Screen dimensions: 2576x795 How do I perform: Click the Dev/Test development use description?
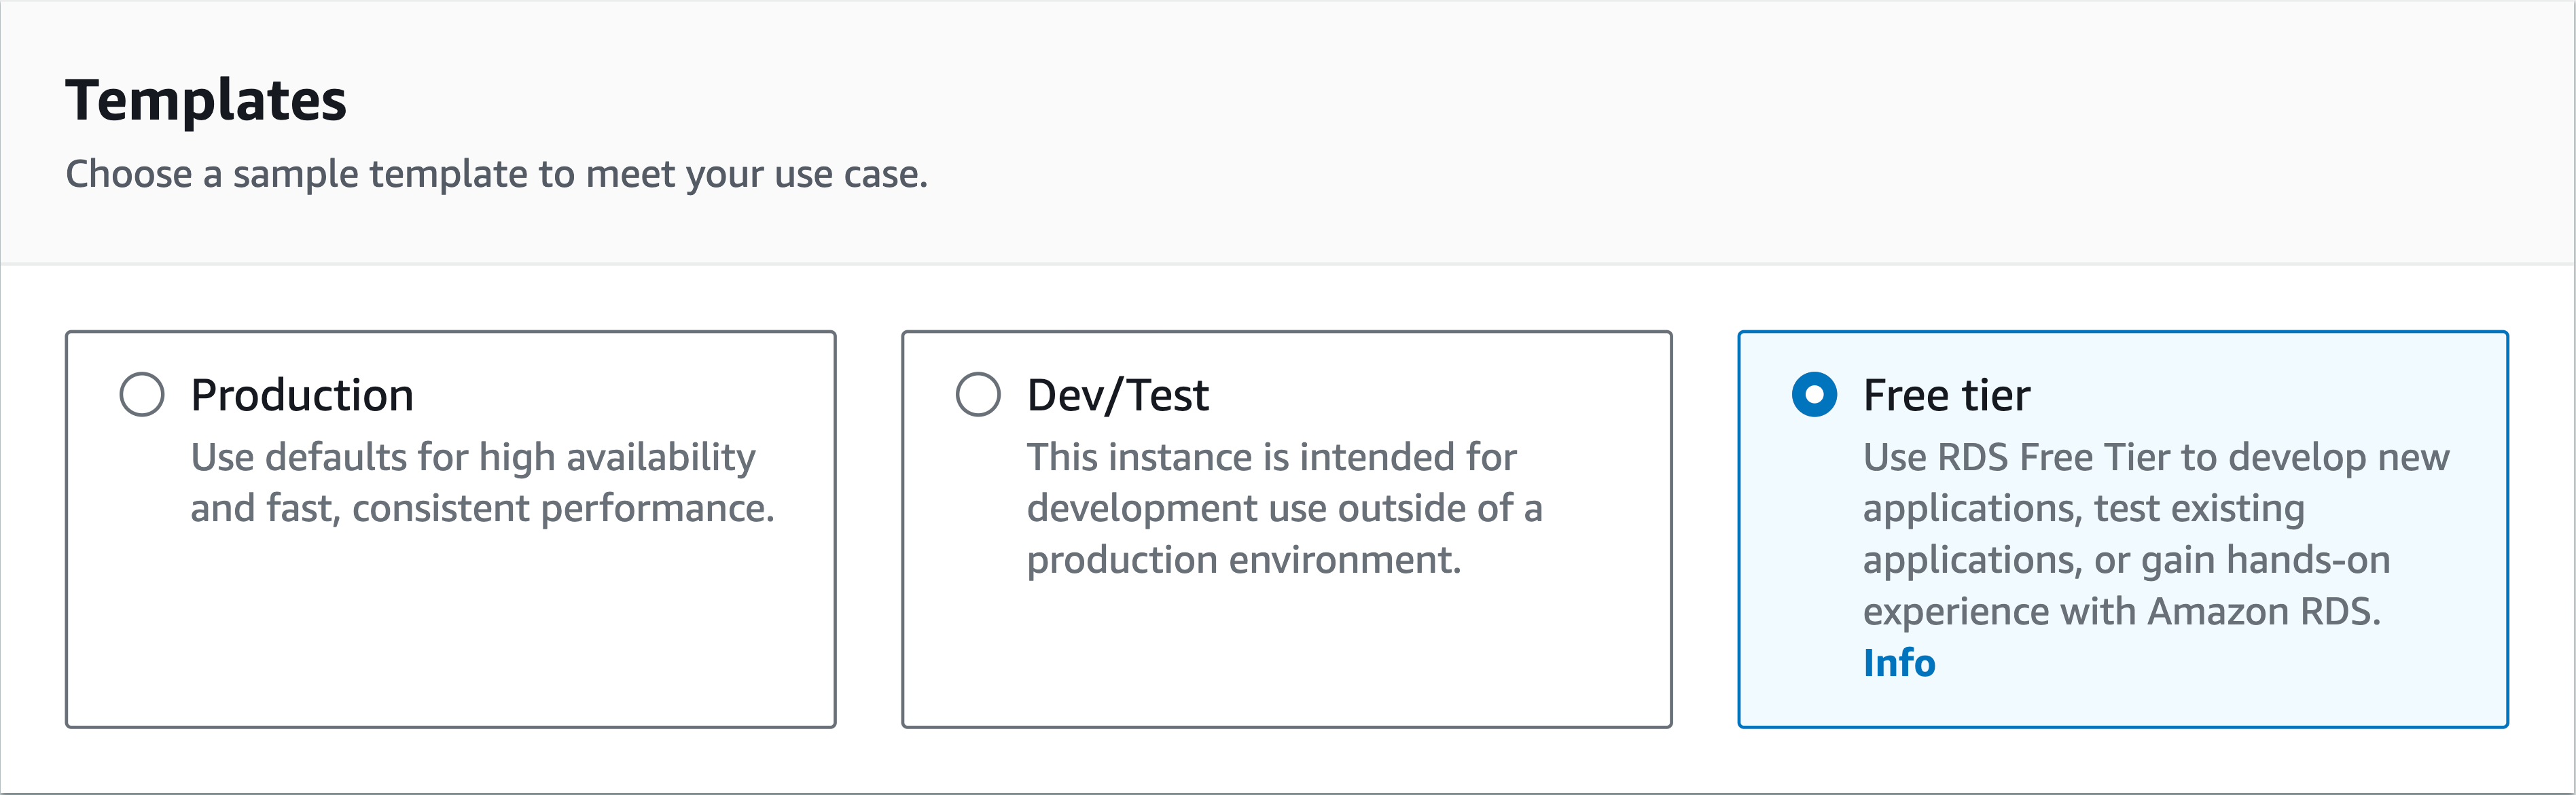(1284, 509)
